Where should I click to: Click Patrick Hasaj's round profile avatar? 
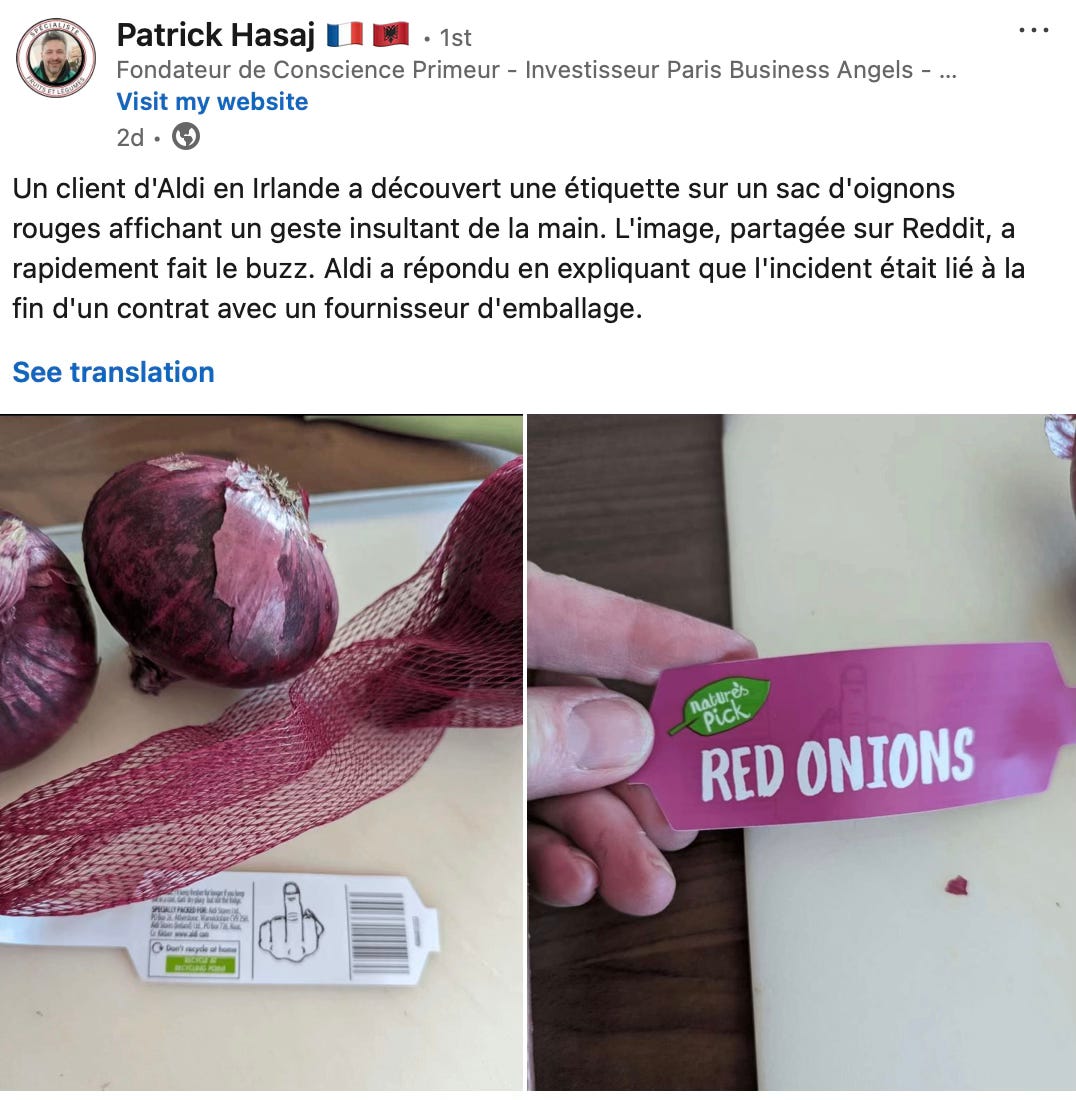[x=56, y=58]
